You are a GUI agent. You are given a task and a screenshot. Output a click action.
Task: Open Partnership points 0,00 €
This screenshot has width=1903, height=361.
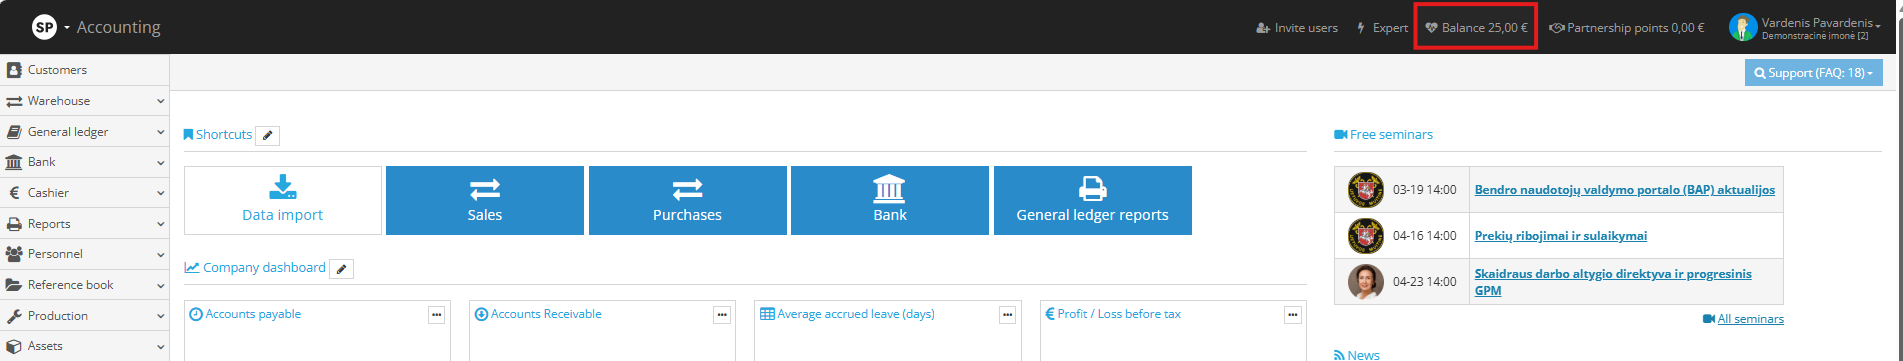[1627, 28]
